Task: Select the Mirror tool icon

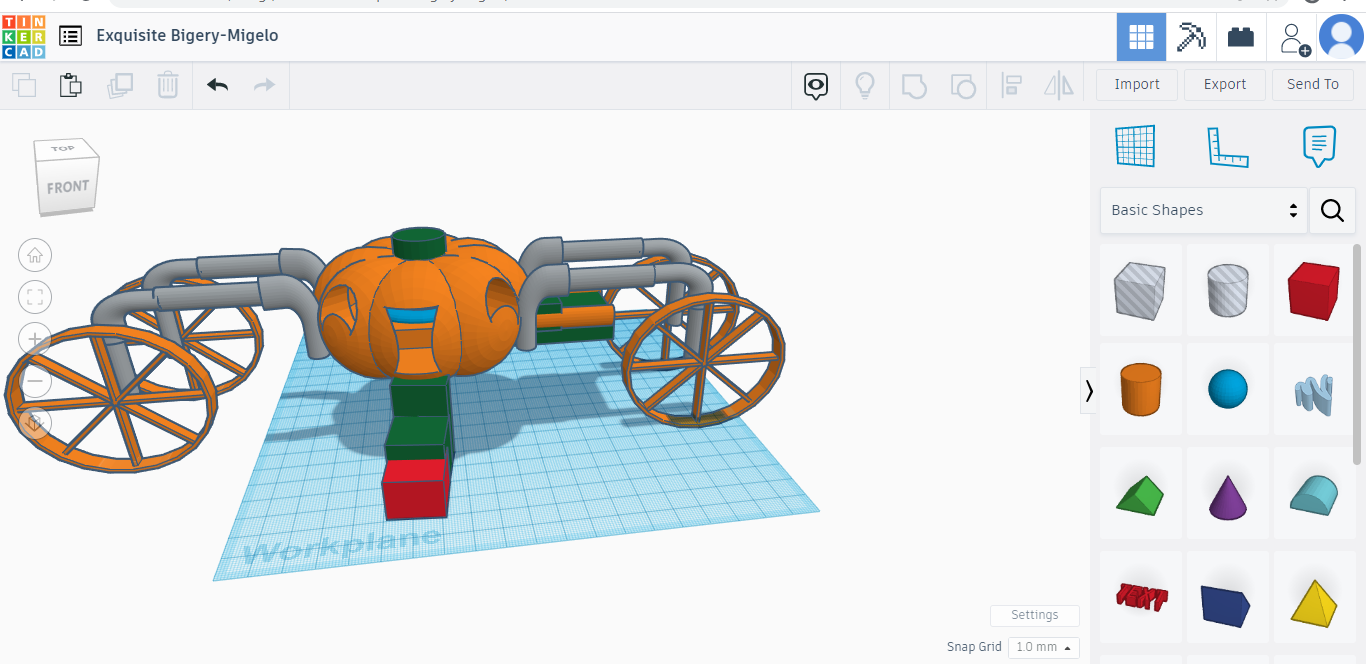Action: (1058, 85)
